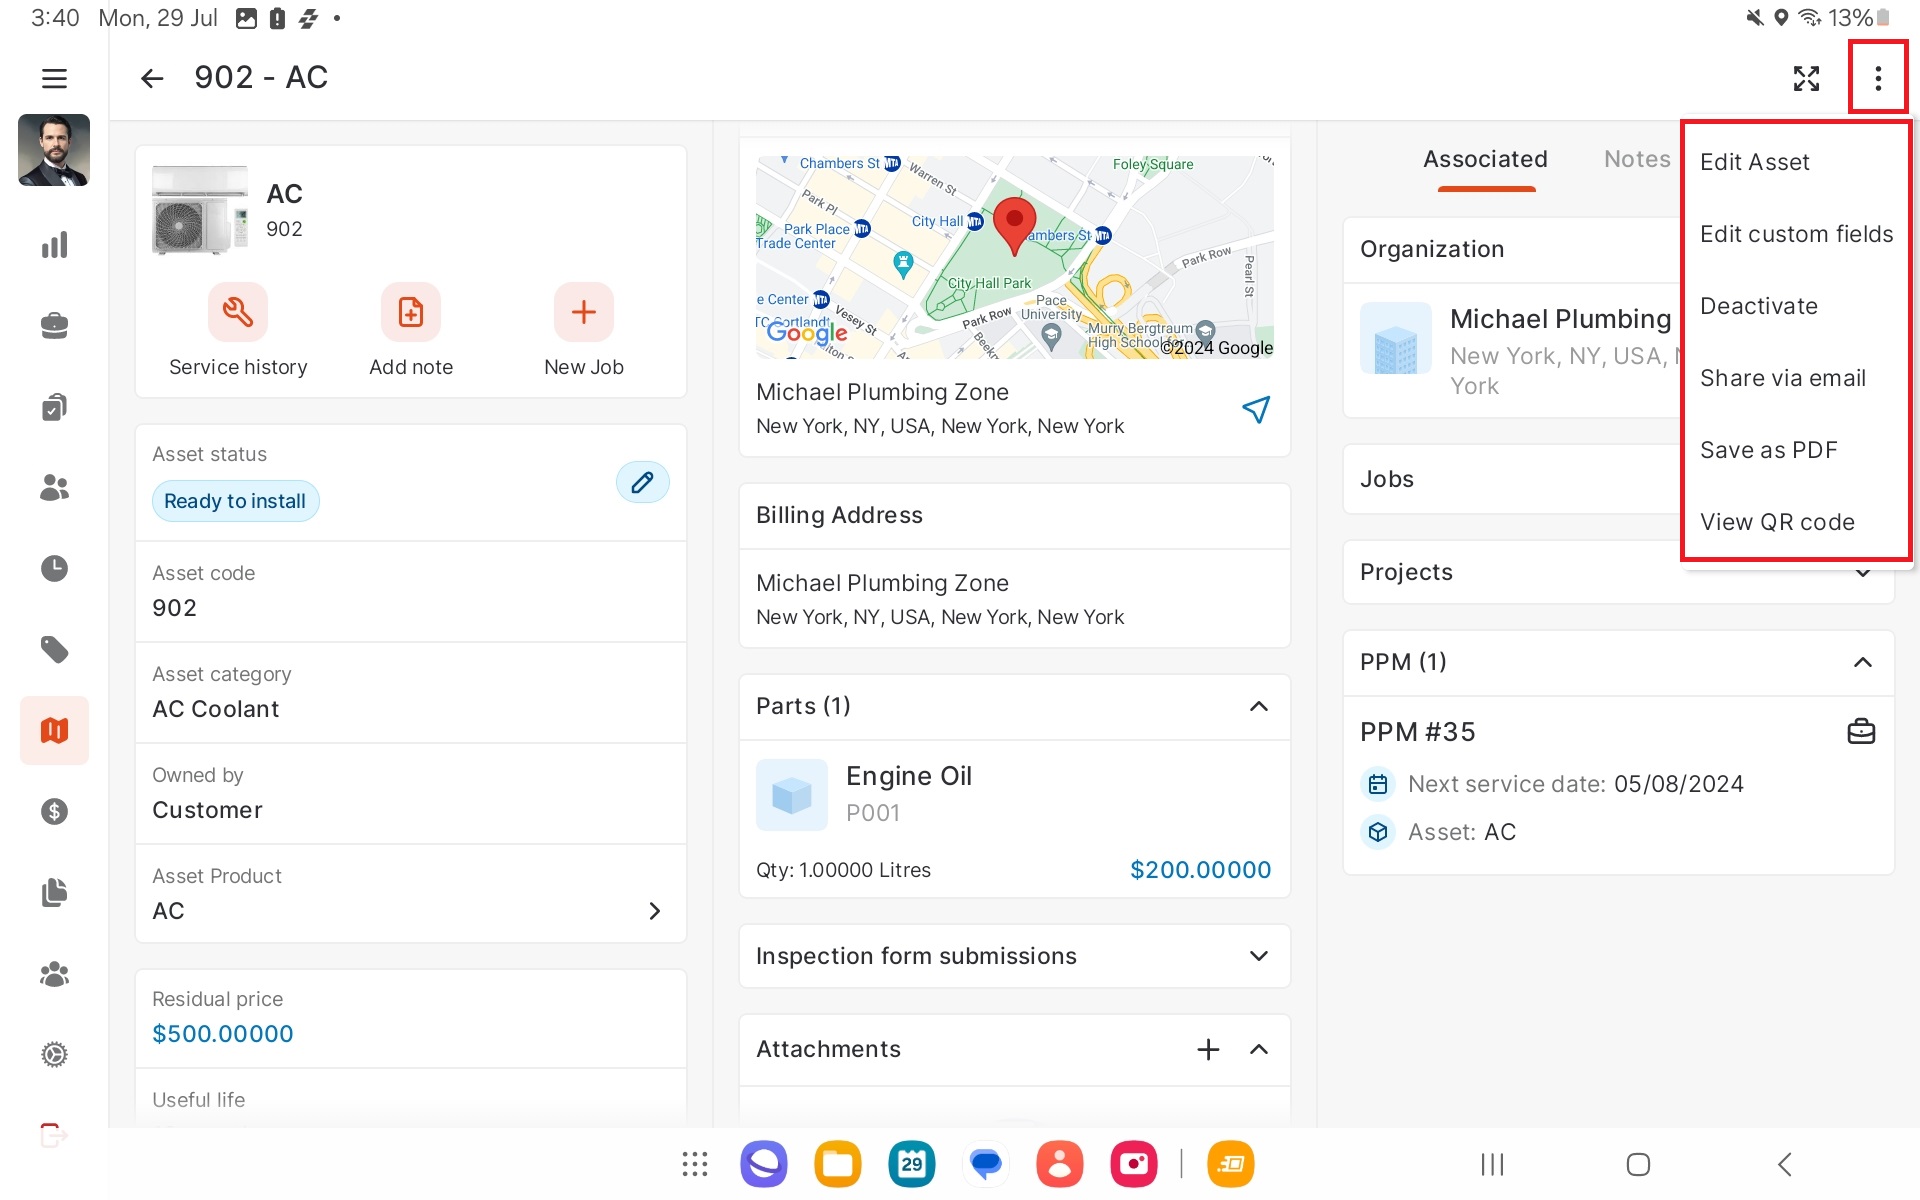
Task: Open the hamburger navigation menu
Action: point(54,78)
